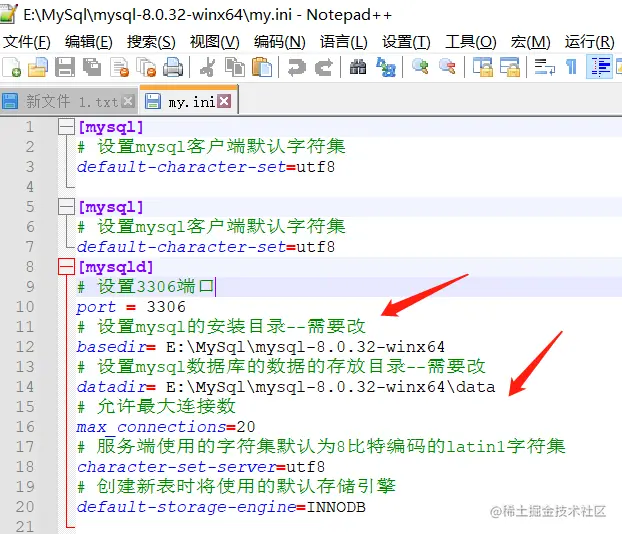This screenshot has width=622, height=534.
Task: Click the Zoom Out magnifier icon
Action: click(x=447, y=67)
